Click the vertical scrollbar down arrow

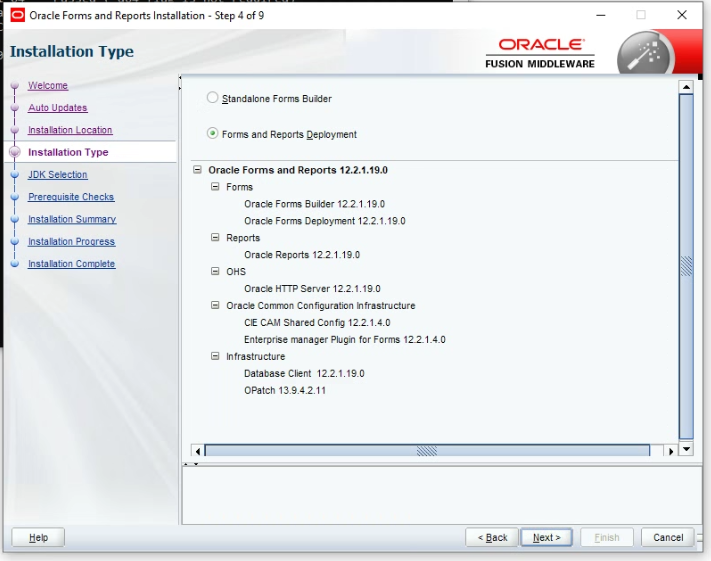click(x=686, y=449)
